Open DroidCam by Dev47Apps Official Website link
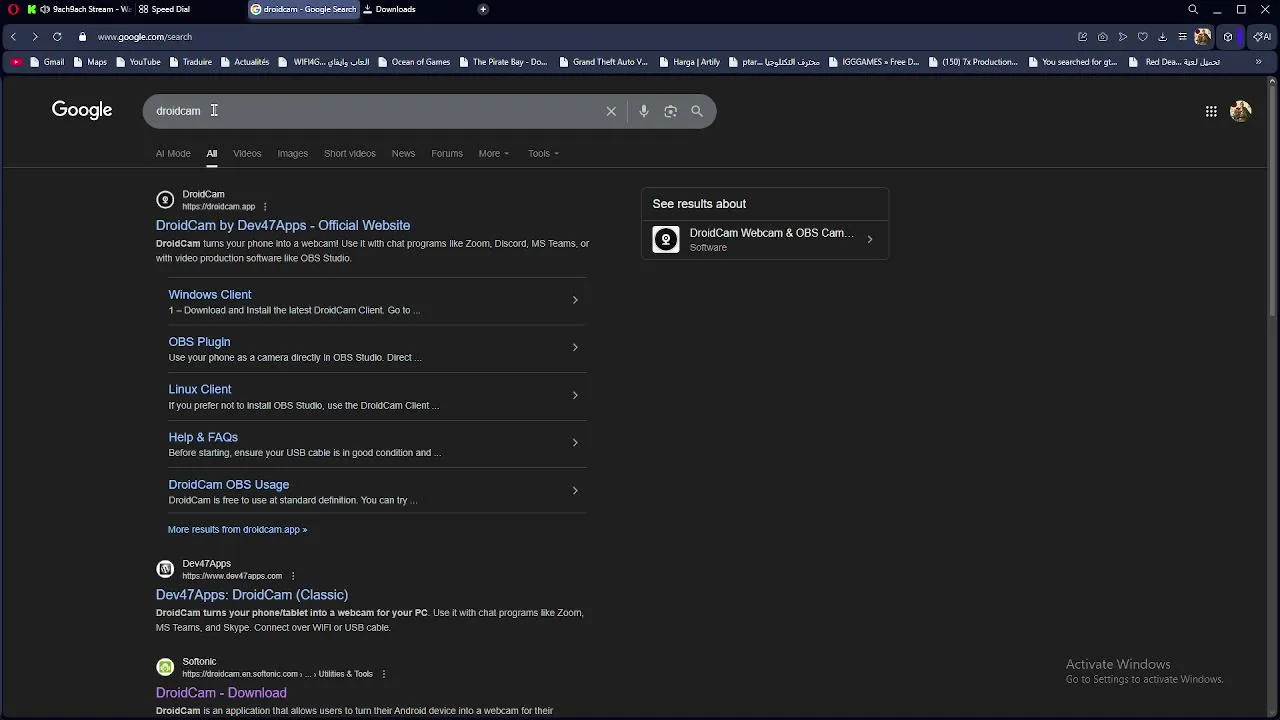This screenshot has width=1280, height=720. click(283, 226)
